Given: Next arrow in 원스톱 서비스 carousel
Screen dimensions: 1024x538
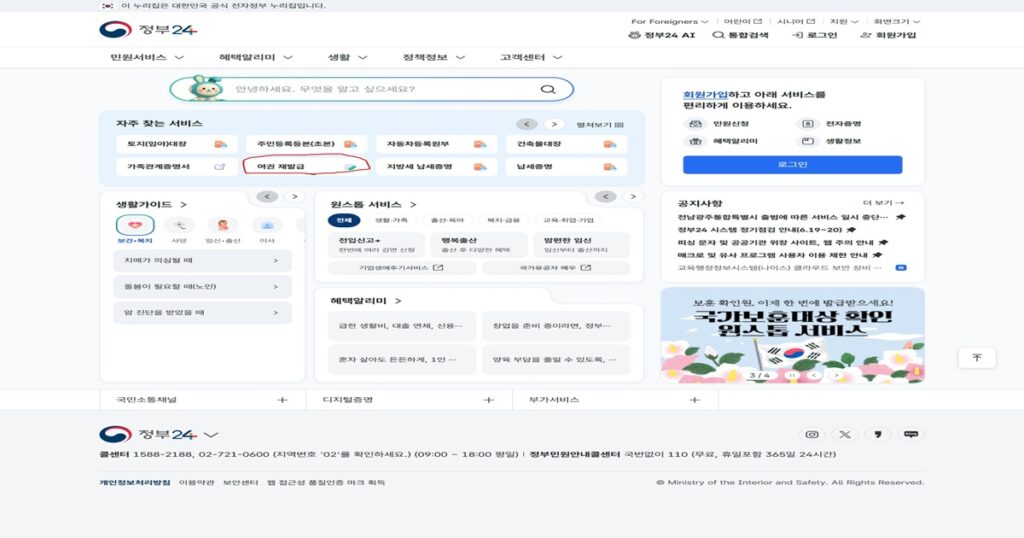Looking at the screenshot, I should pyautogui.click(x=633, y=197).
